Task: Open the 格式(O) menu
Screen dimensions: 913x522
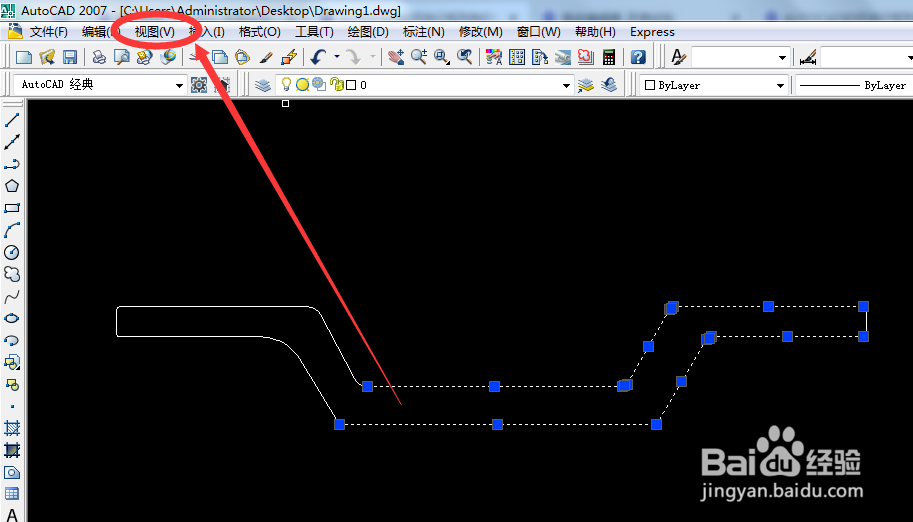Action: [x=260, y=31]
